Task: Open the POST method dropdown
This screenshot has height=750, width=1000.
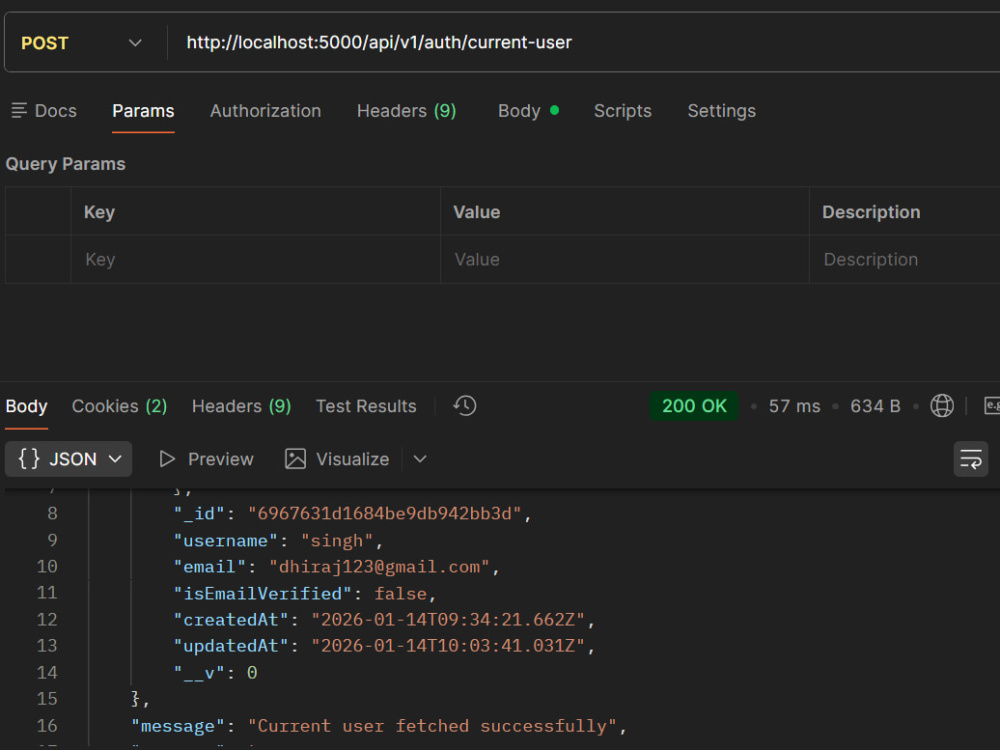Action: click(81, 43)
